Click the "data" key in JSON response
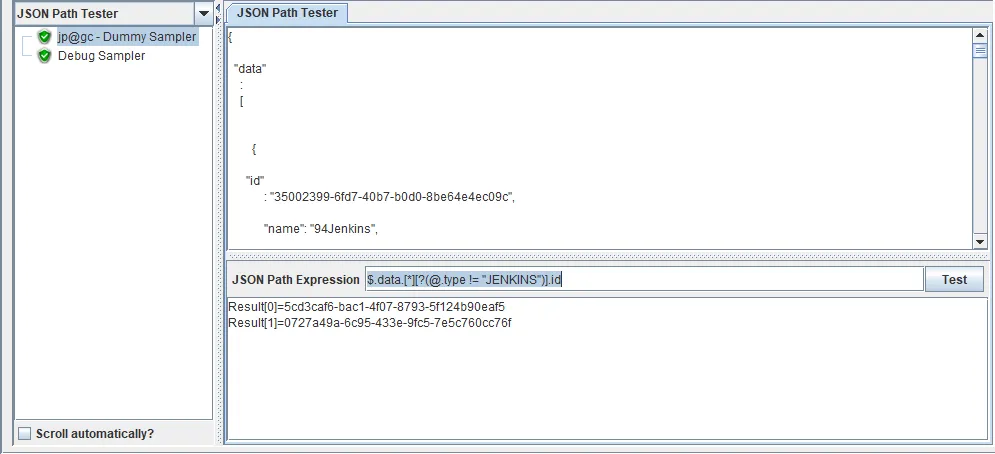This screenshot has height=454, width=995. coord(250,70)
